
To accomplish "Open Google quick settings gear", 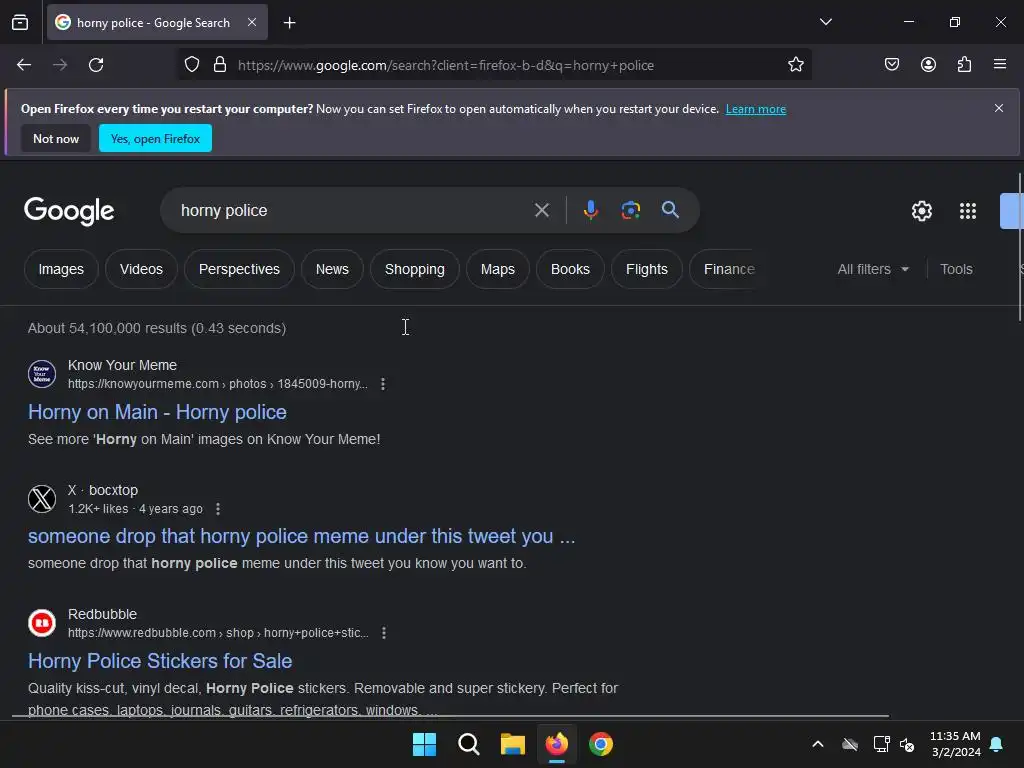I will pos(921,211).
